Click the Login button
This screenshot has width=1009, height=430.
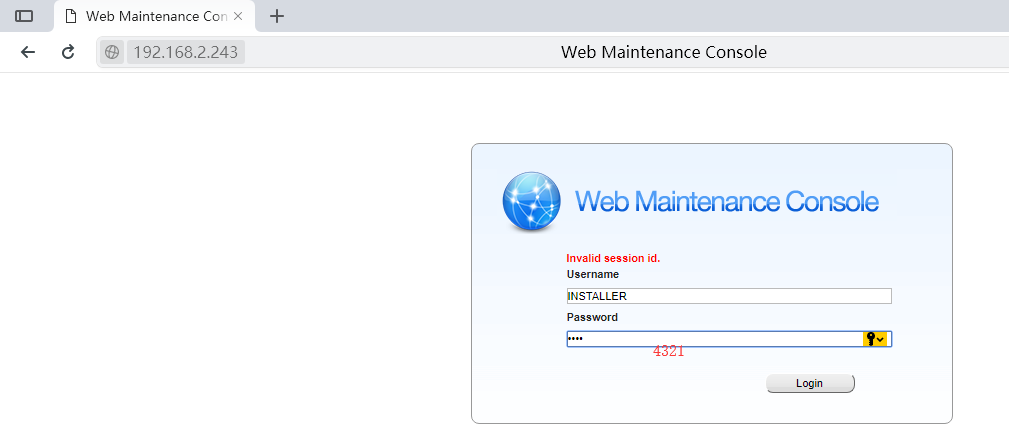pyautogui.click(x=810, y=384)
